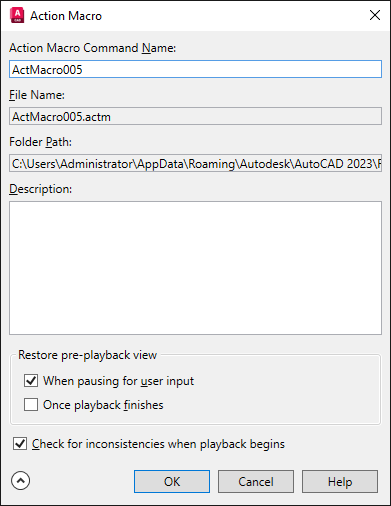Screen dimensions: 391x506
Task: Click inside the empty Description text area
Action: click(195, 268)
